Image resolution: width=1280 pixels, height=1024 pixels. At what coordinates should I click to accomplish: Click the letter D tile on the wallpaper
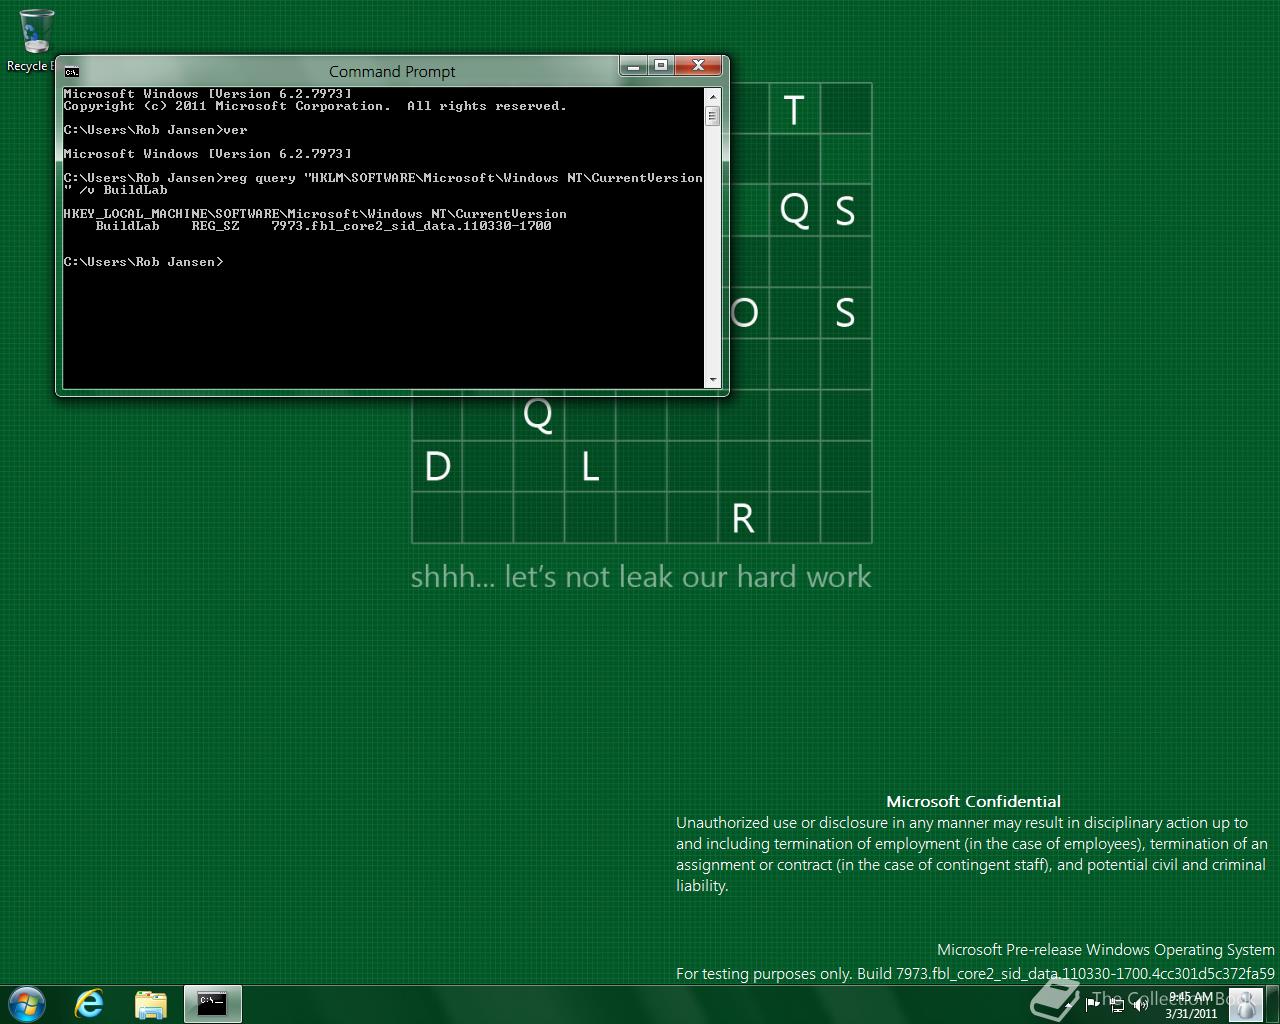coord(438,467)
